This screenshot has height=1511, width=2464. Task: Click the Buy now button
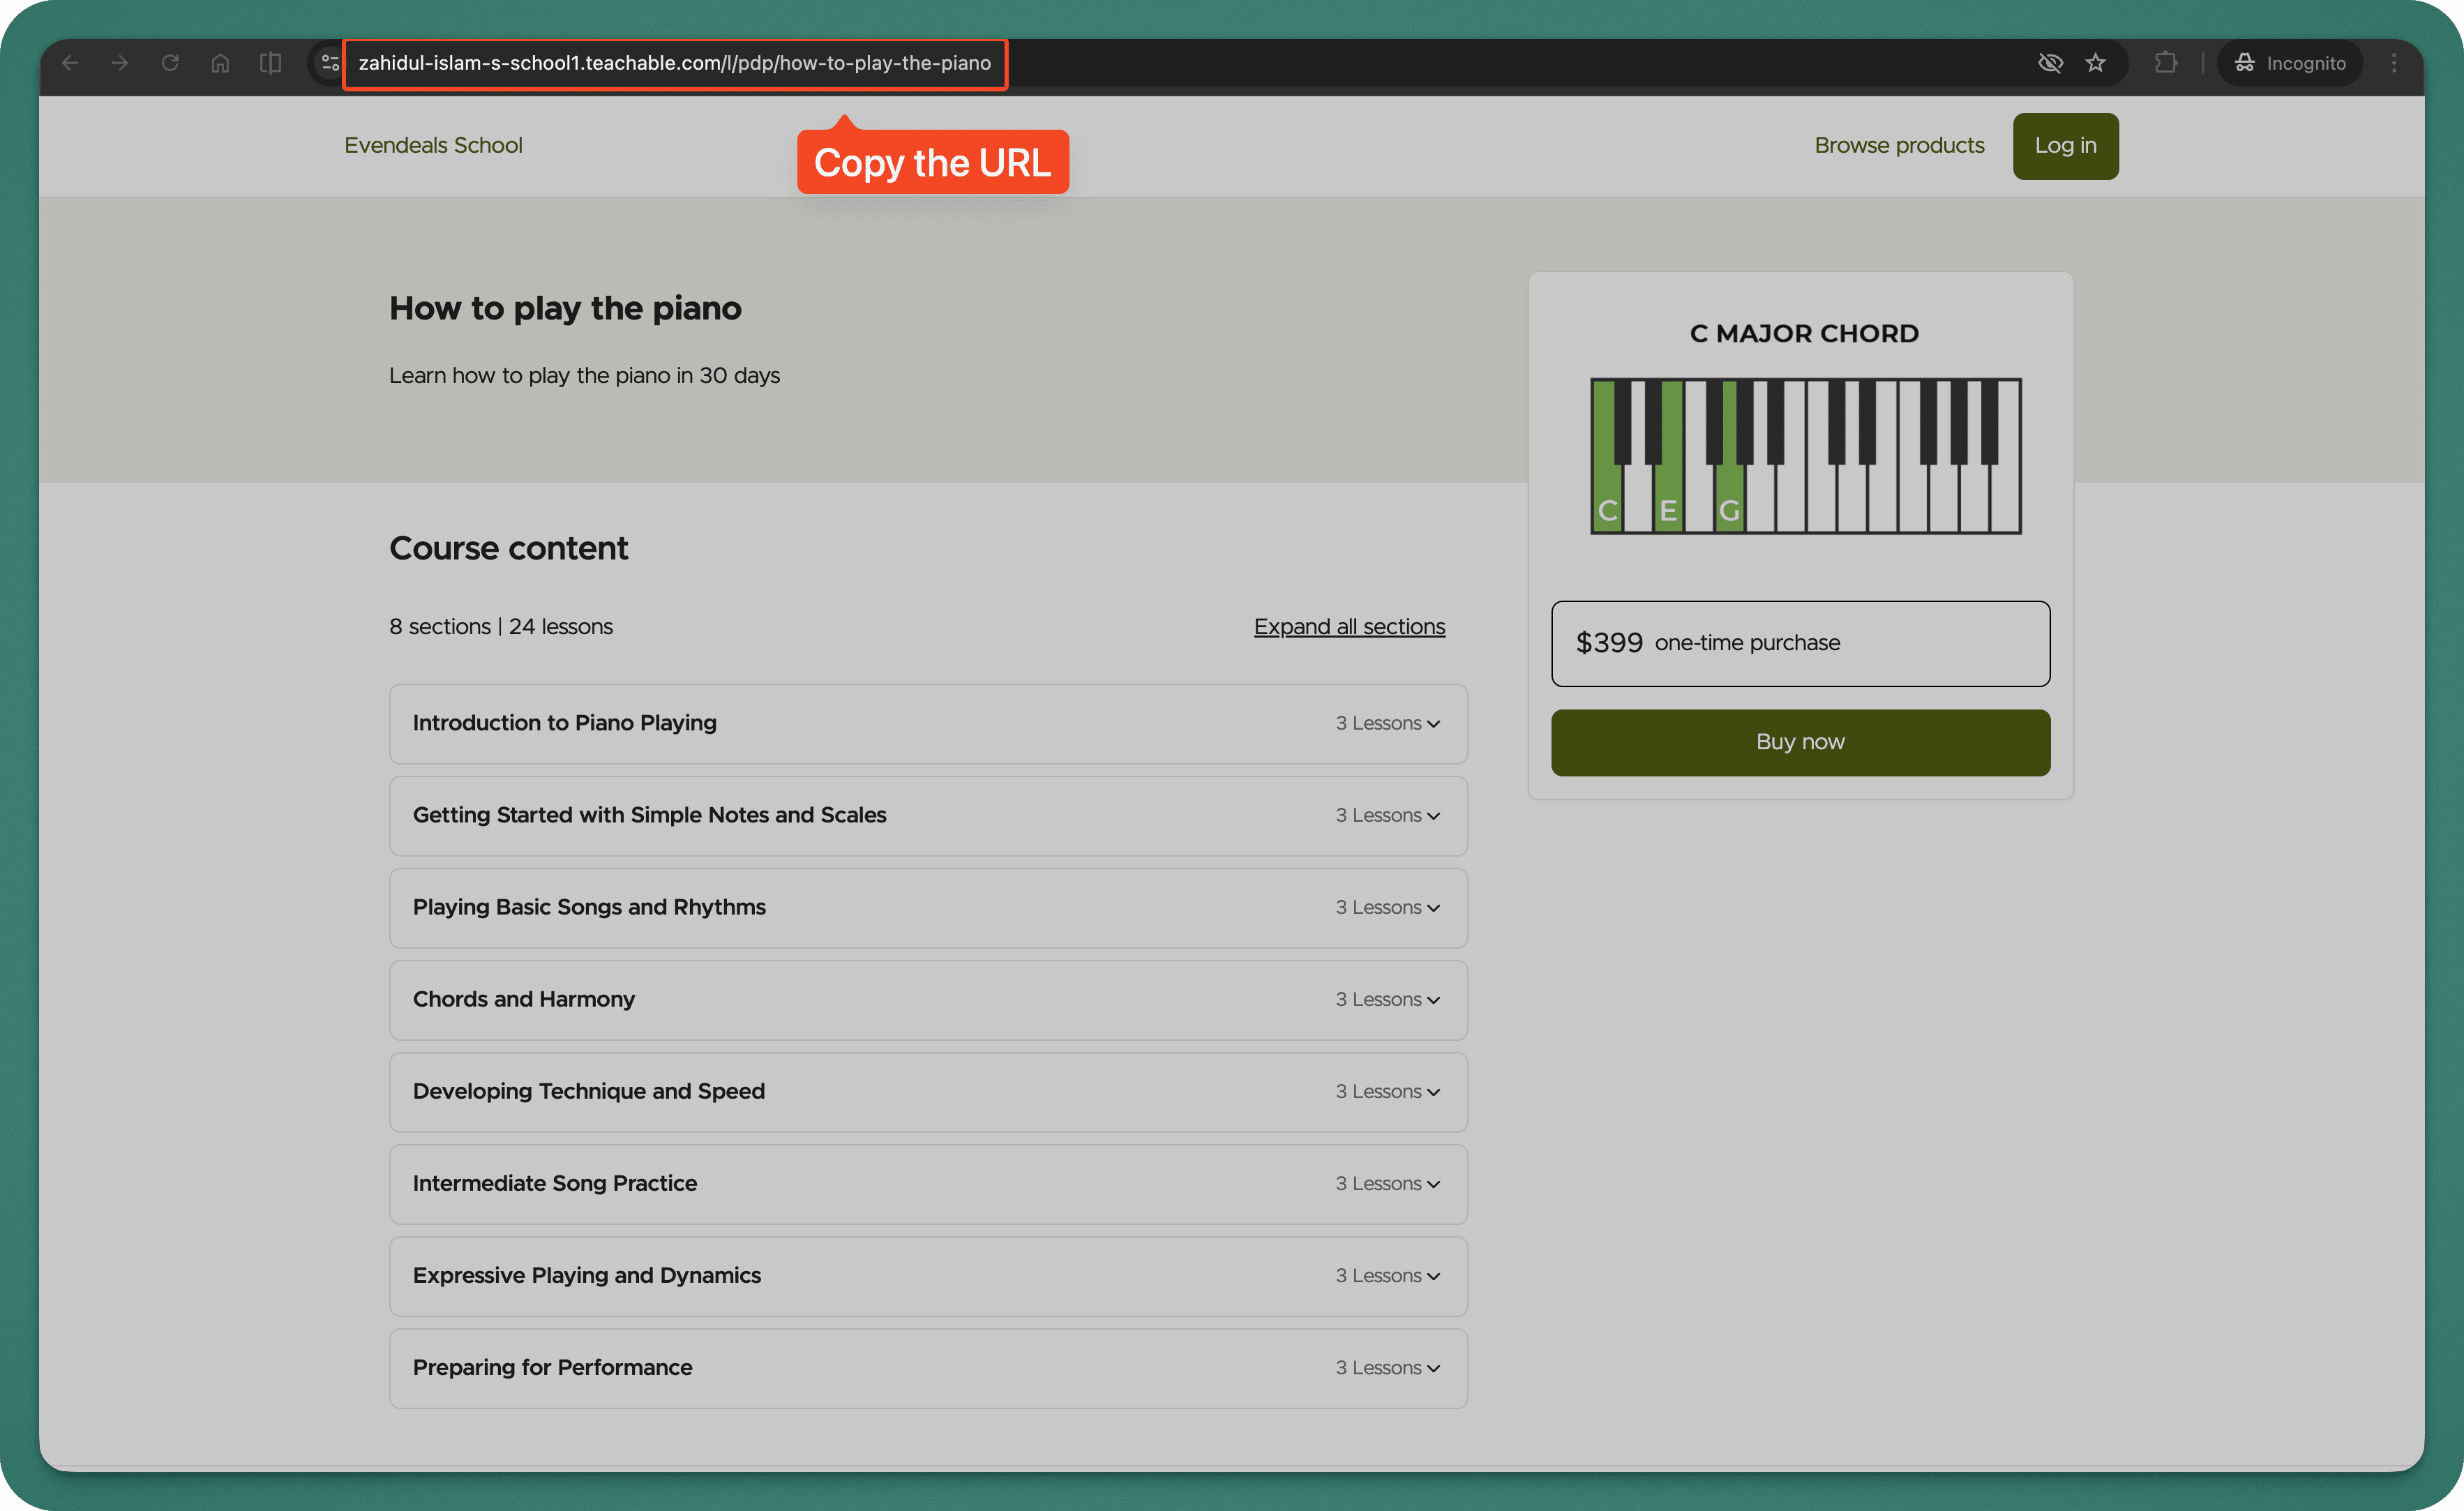(1799, 742)
